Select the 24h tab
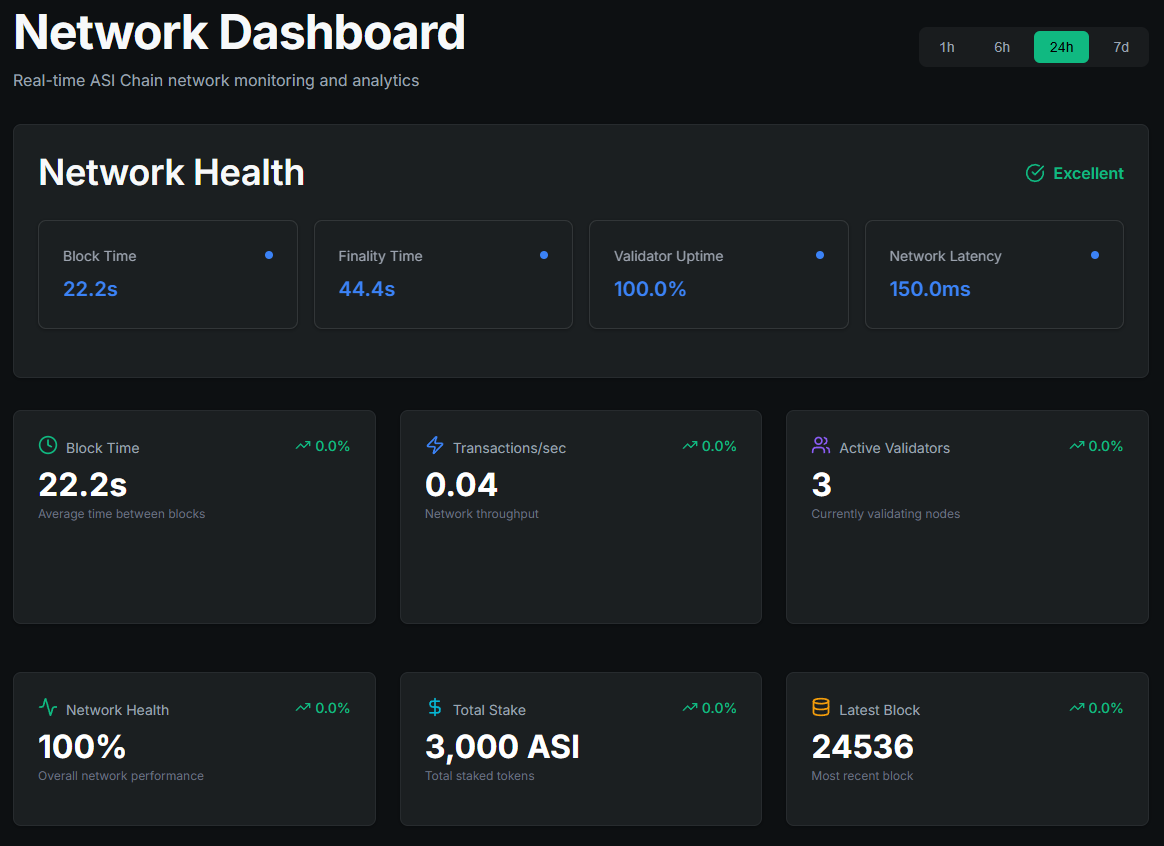The width and height of the screenshot is (1164, 846). coord(1061,46)
